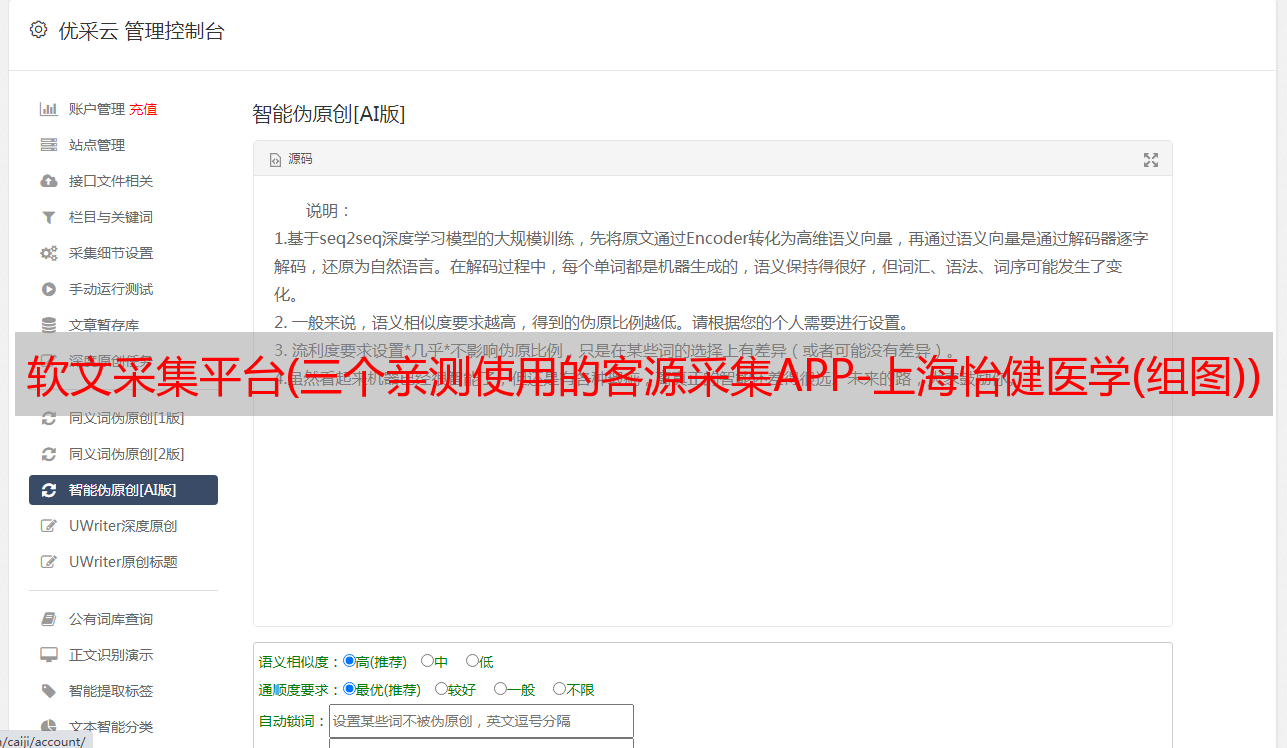This screenshot has width=1287, height=748.
Task: Go to UWriter原创标题 in the sidebar
Action: 123,562
